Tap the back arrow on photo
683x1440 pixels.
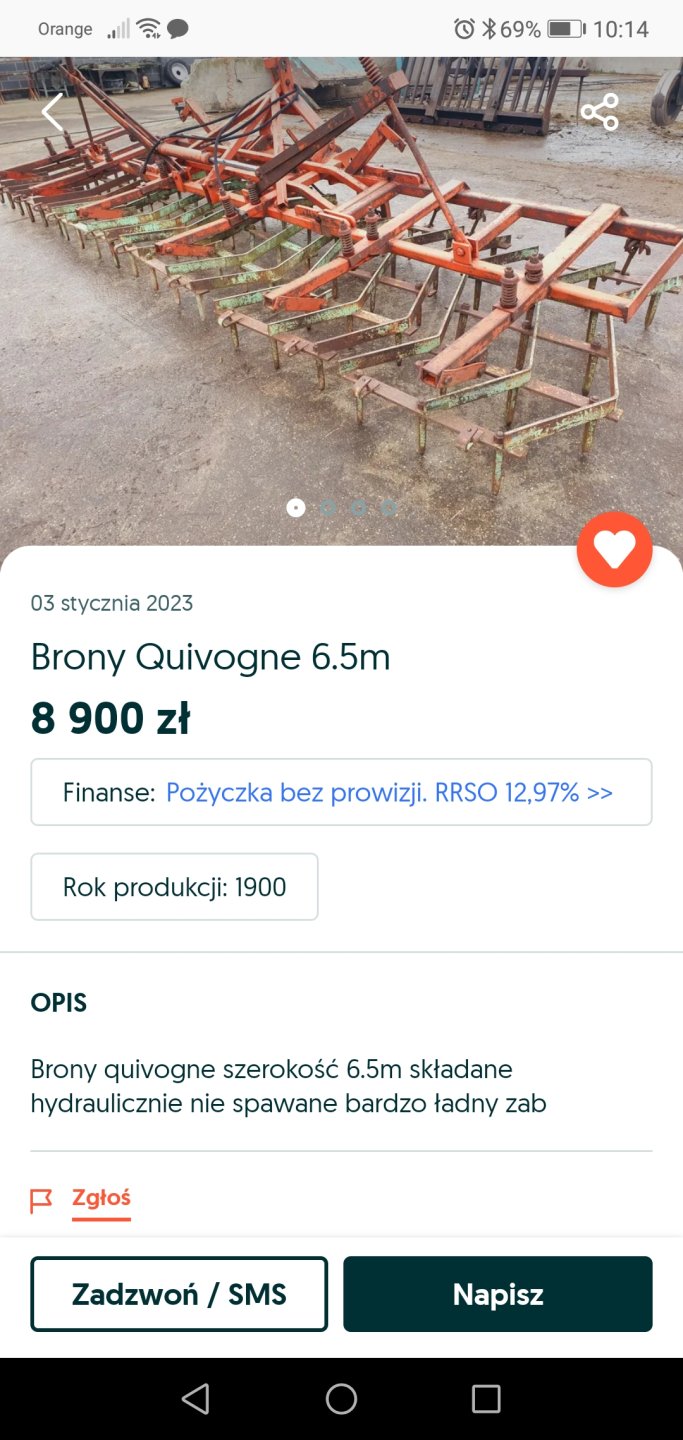[52, 112]
